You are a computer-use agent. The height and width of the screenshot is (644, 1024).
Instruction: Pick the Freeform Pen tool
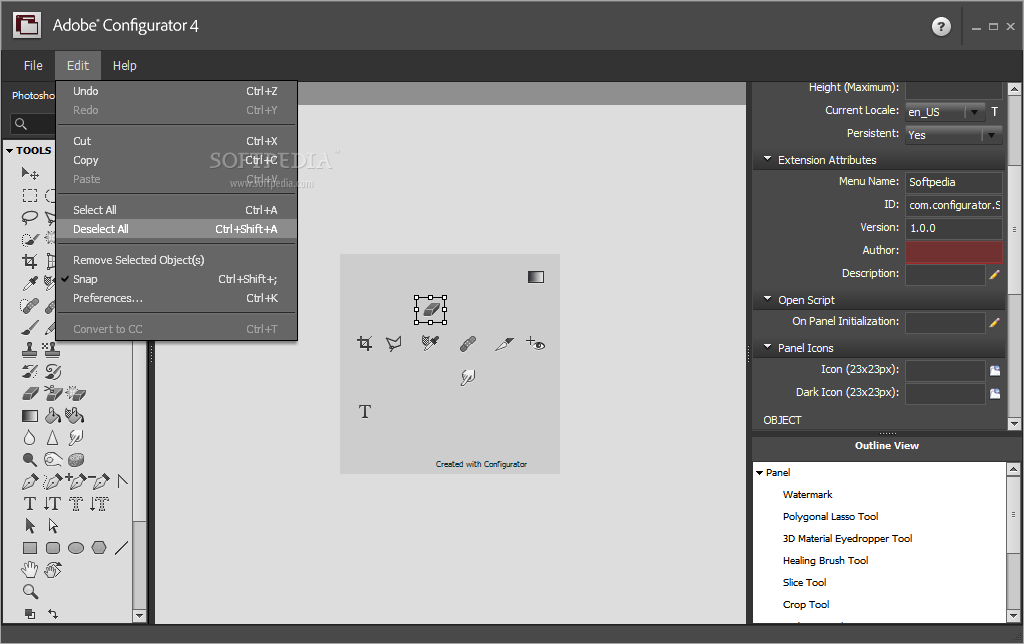[52, 482]
